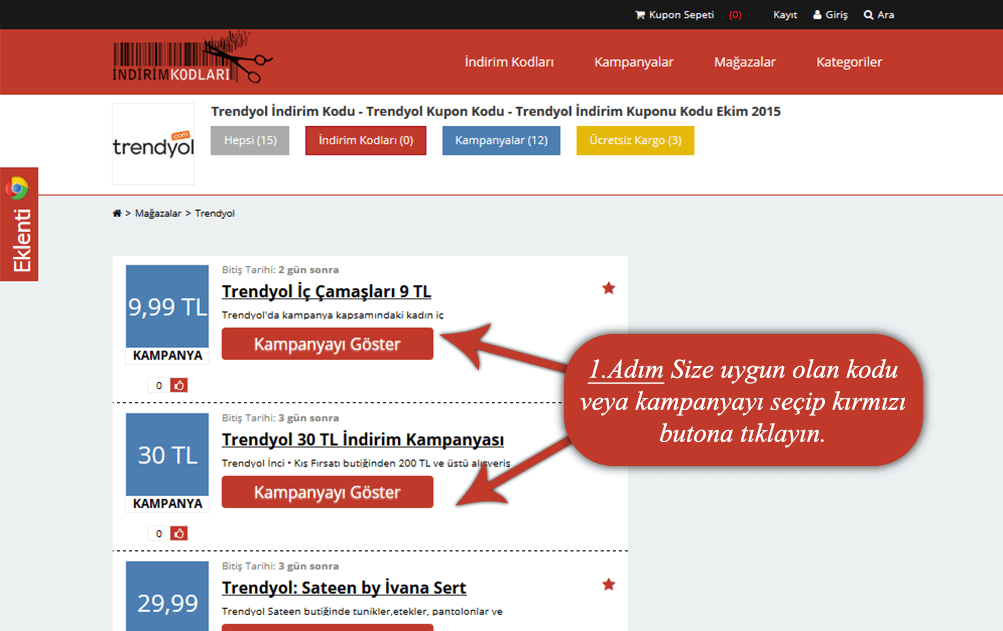Click 'Bitiş Tarihi: 2 gün sonra' text
This screenshot has width=1003, height=631.
pos(280,270)
